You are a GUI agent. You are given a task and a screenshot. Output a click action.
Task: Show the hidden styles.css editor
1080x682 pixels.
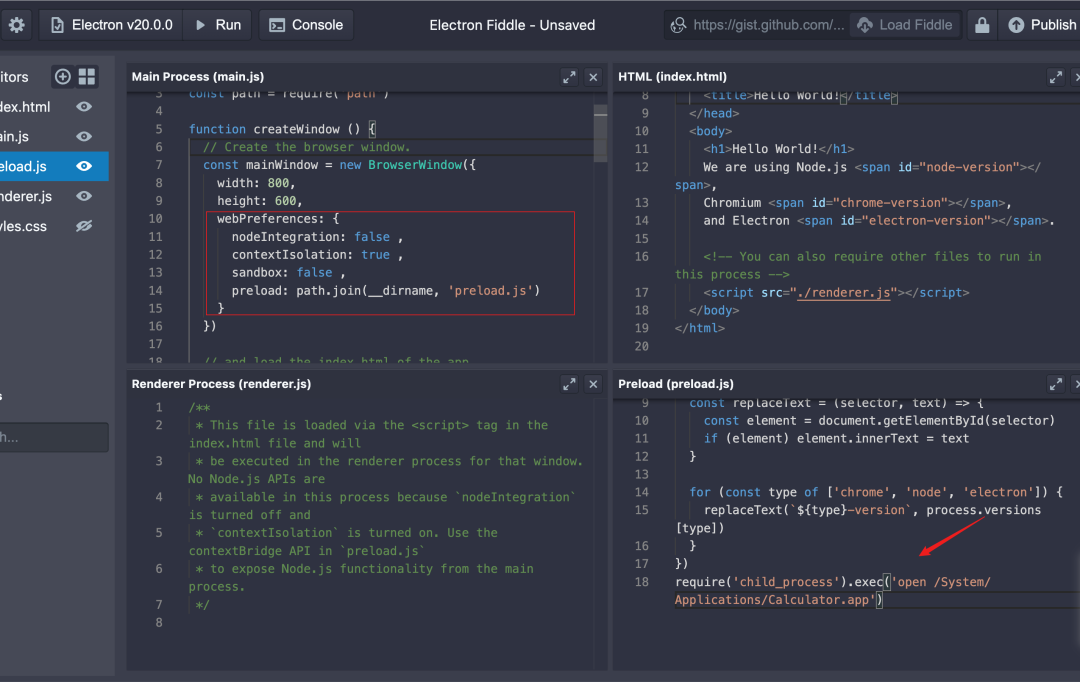[84, 226]
